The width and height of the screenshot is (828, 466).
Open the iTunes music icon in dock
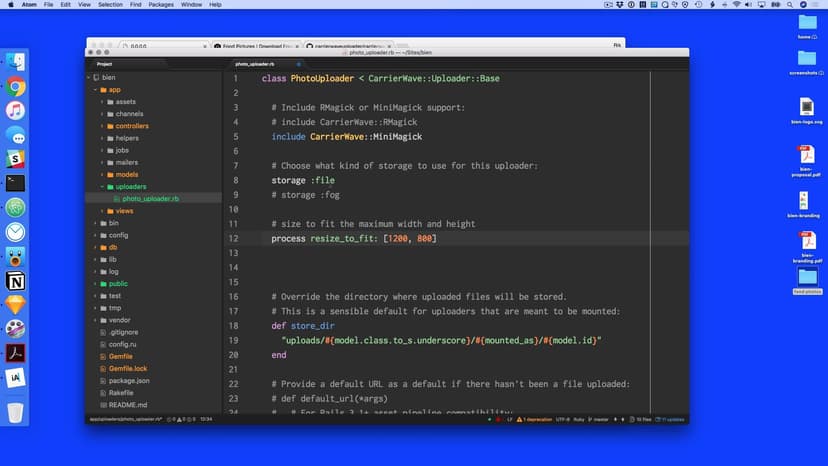(x=15, y=111)
